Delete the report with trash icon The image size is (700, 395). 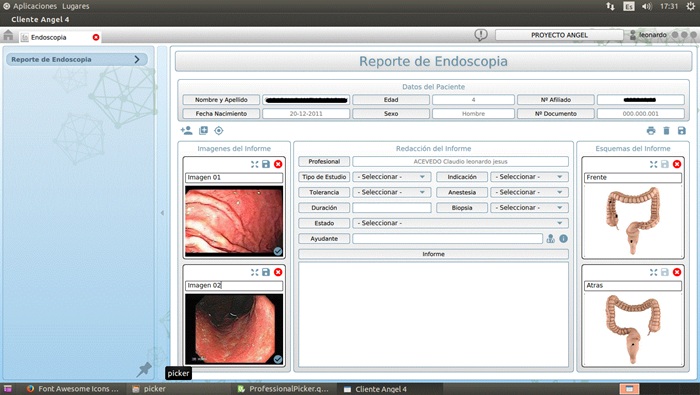pos(667,130)
